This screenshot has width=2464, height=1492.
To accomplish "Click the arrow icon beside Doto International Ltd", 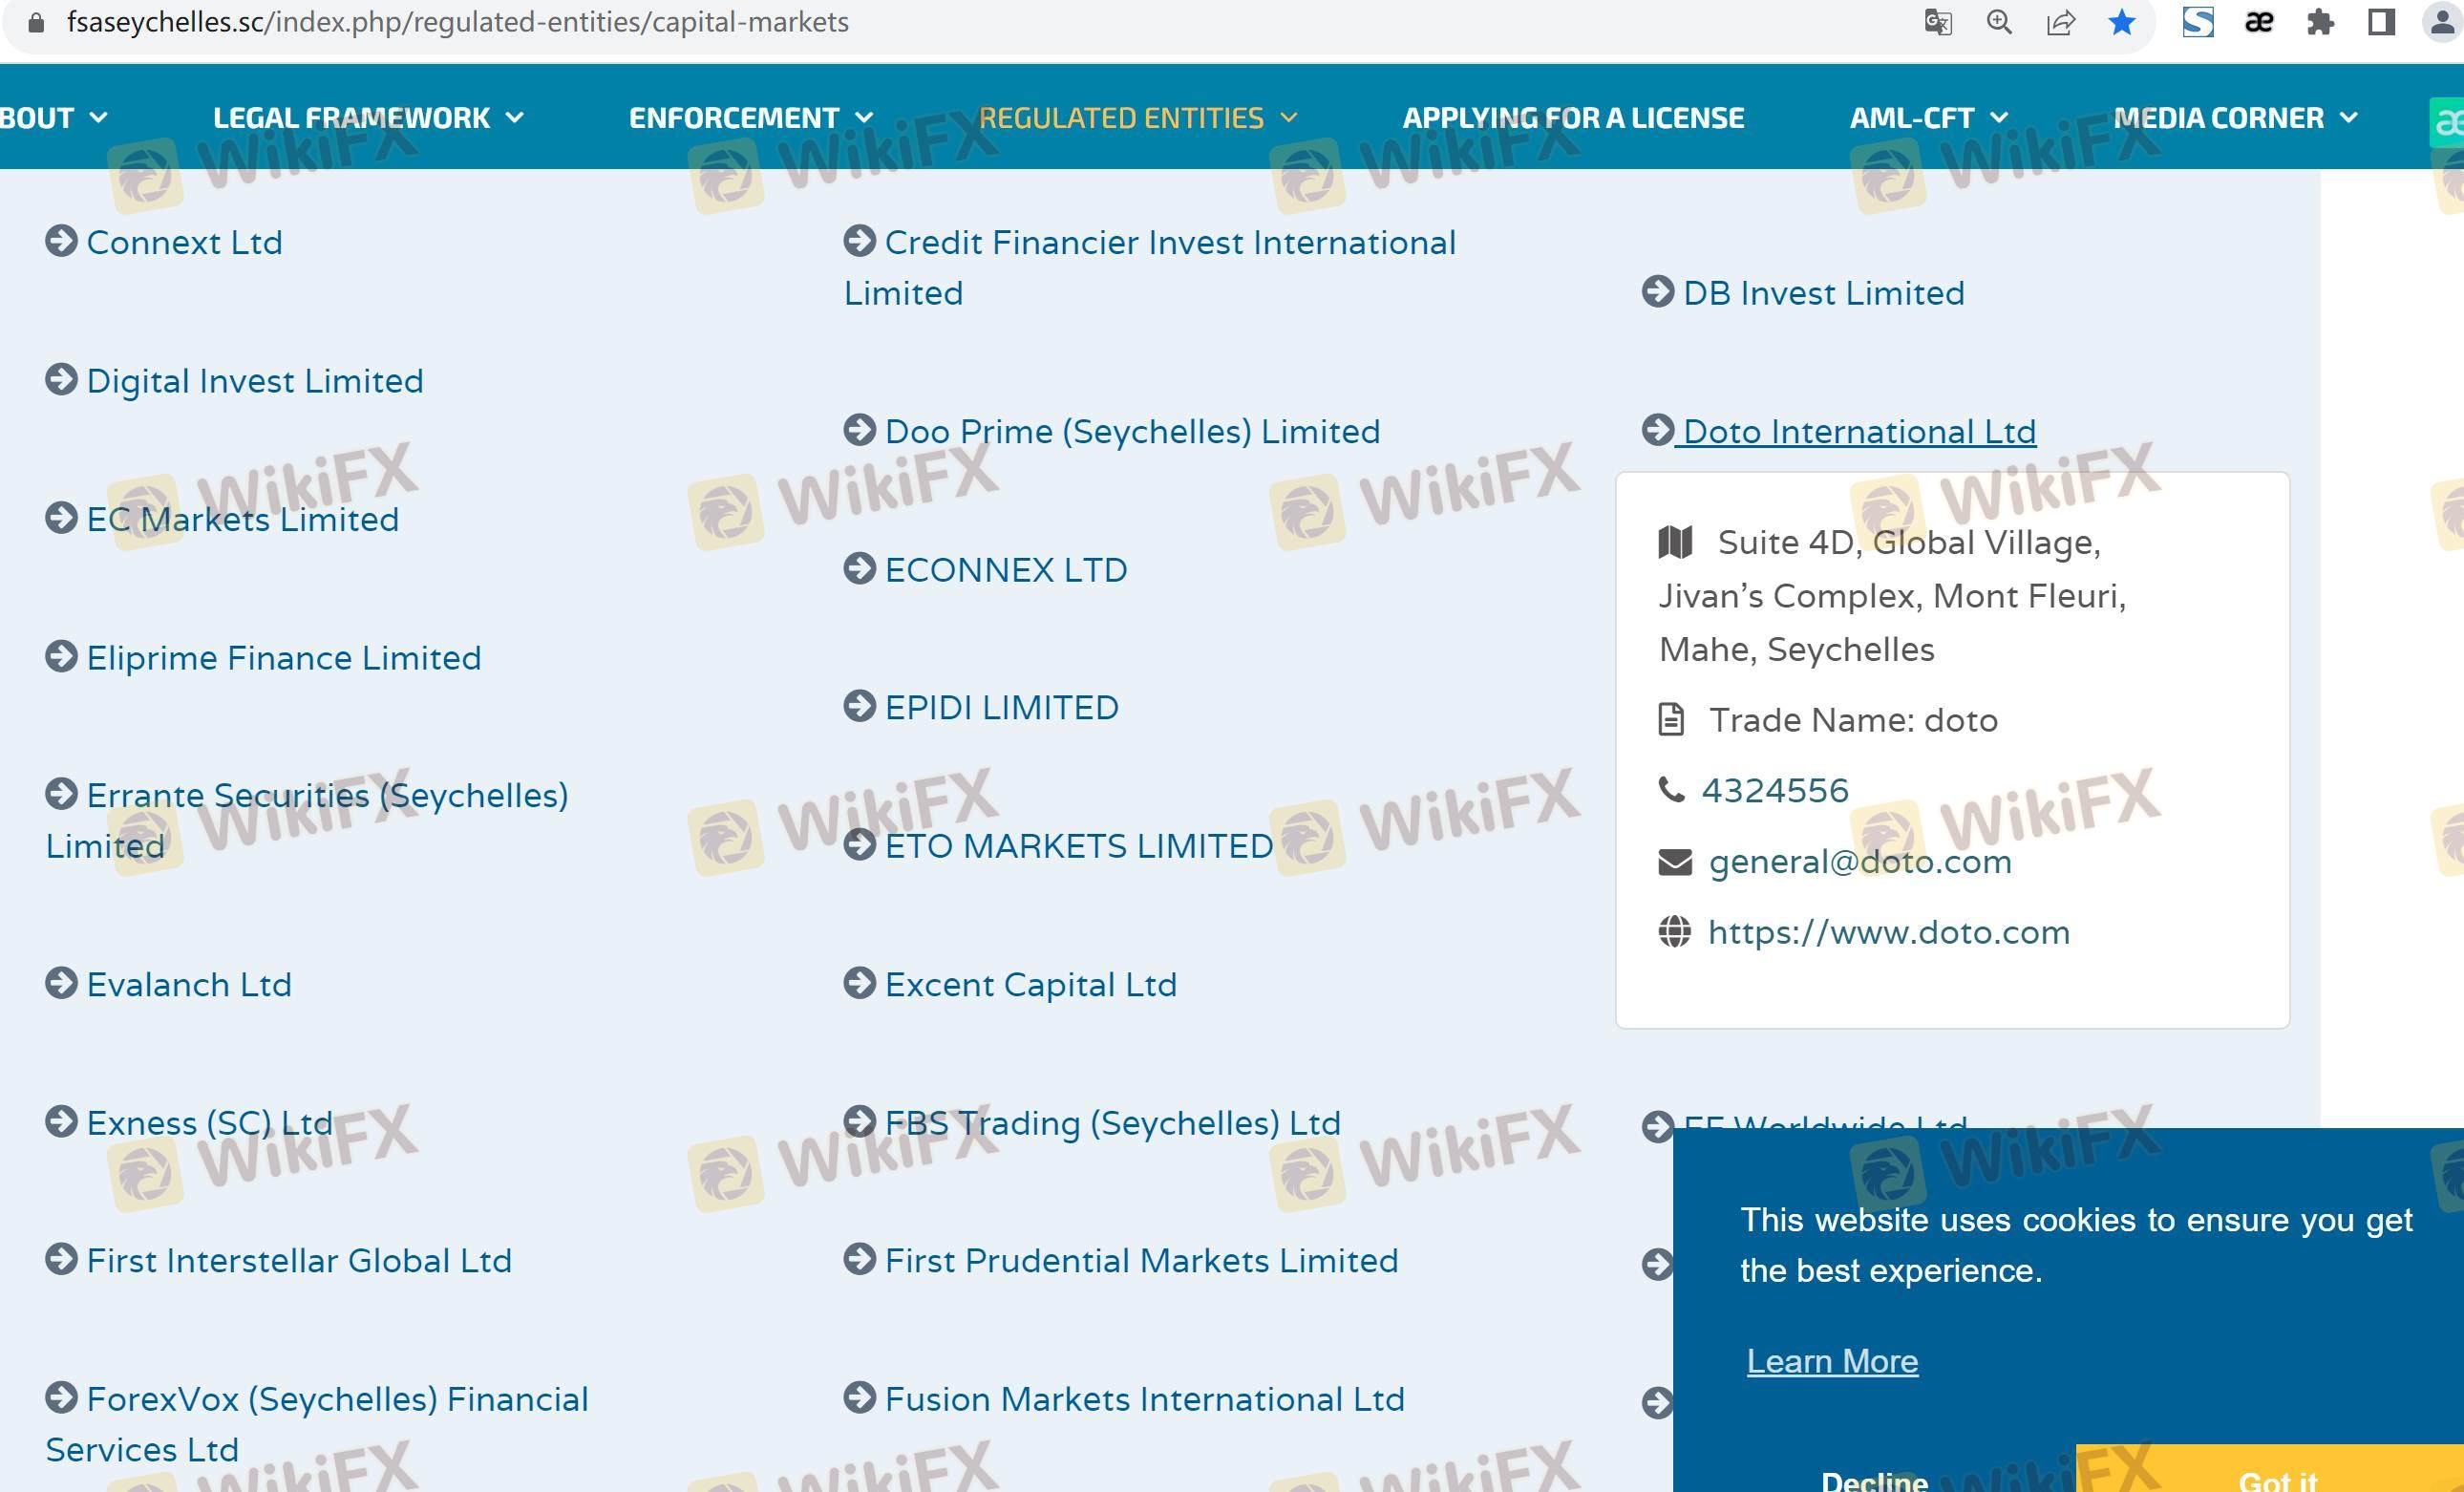I will [x=1658, y=430].
